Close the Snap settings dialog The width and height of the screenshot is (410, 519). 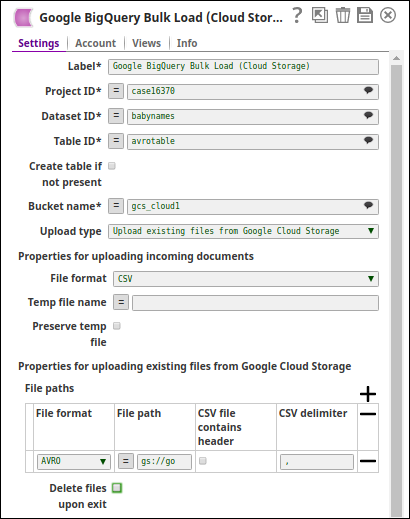pos(388,15)
